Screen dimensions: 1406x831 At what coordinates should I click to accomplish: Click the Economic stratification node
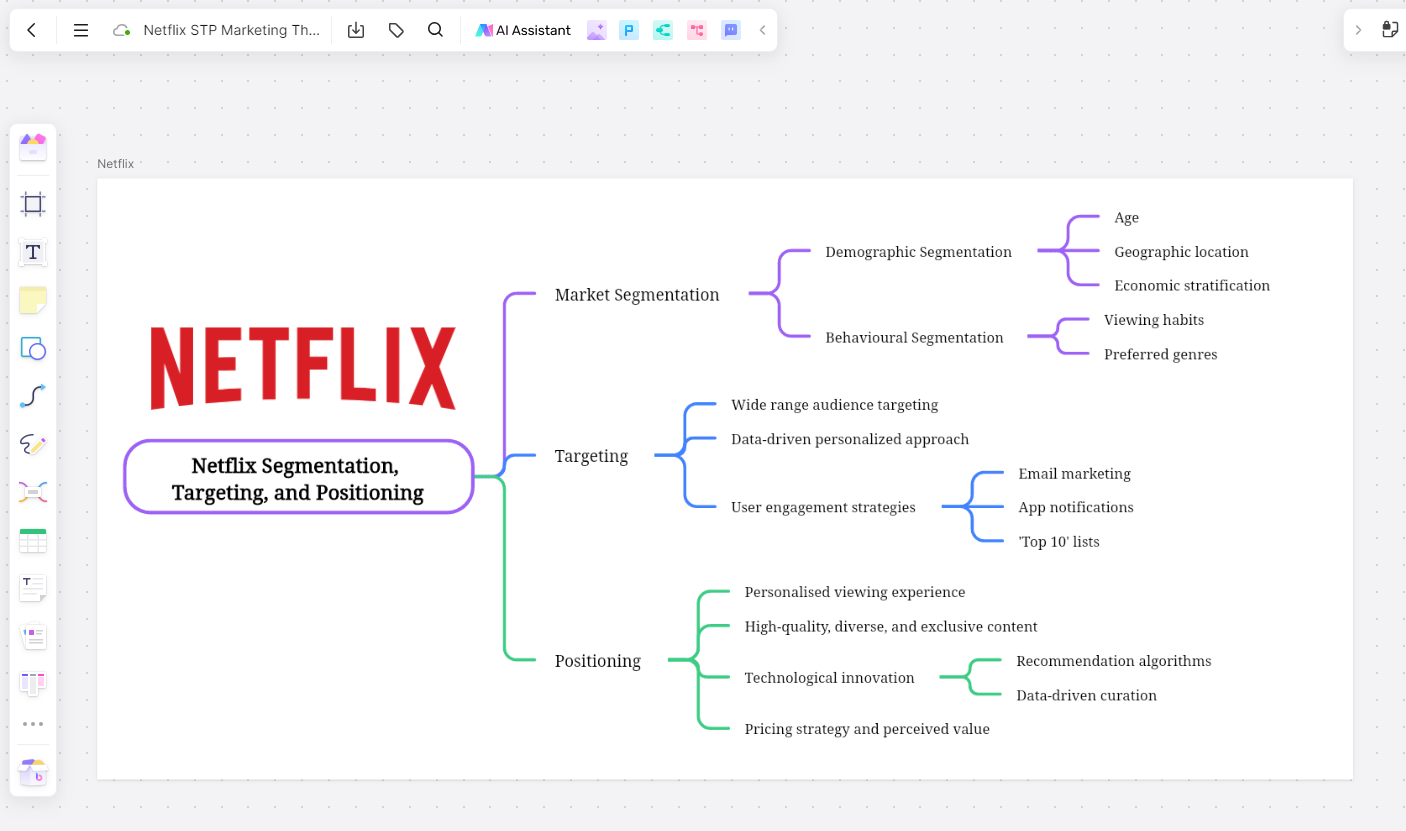coord(1192,286)
